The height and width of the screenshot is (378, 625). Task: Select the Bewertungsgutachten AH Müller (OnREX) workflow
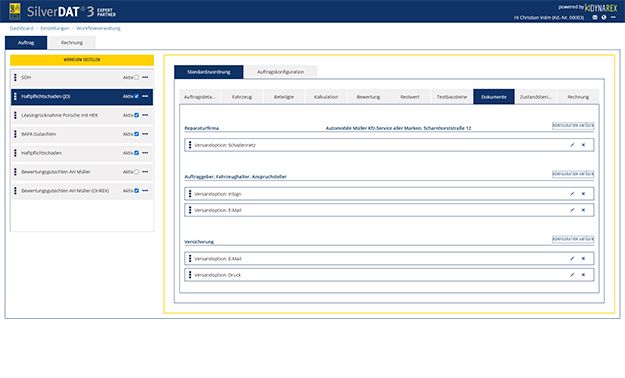tap(82, 191)
